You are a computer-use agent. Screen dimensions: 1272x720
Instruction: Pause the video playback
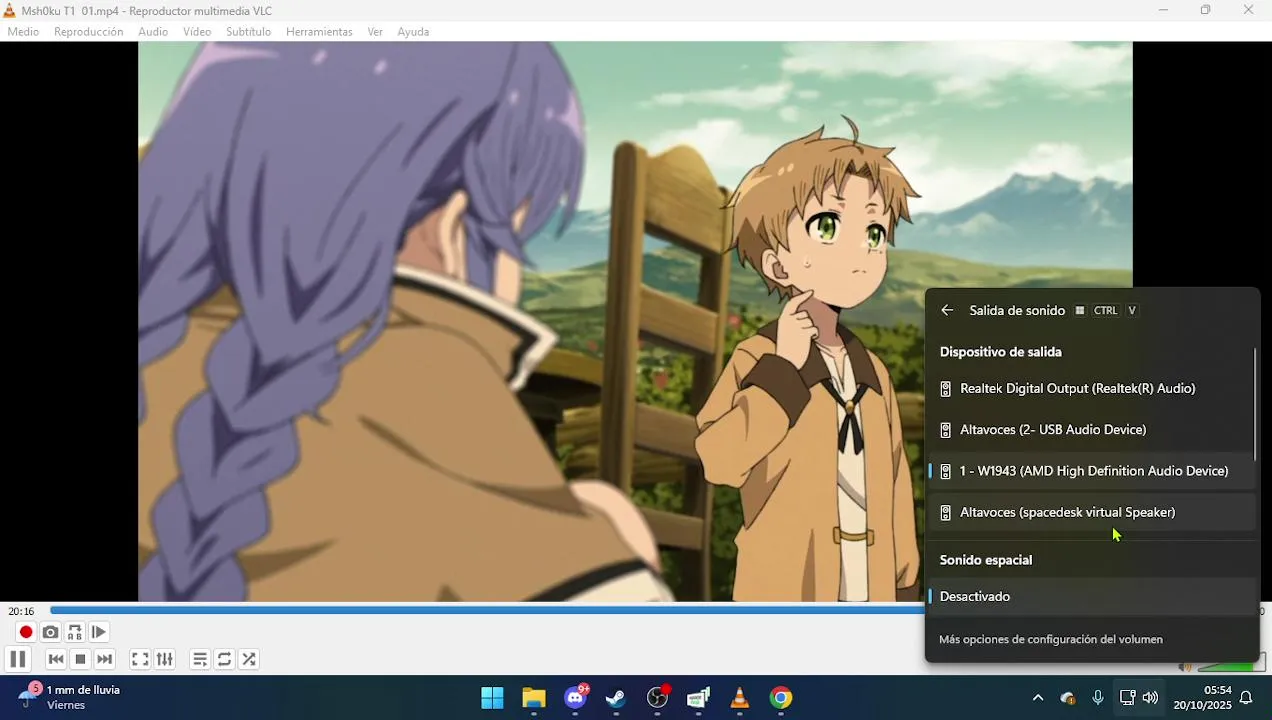point(17,659)
